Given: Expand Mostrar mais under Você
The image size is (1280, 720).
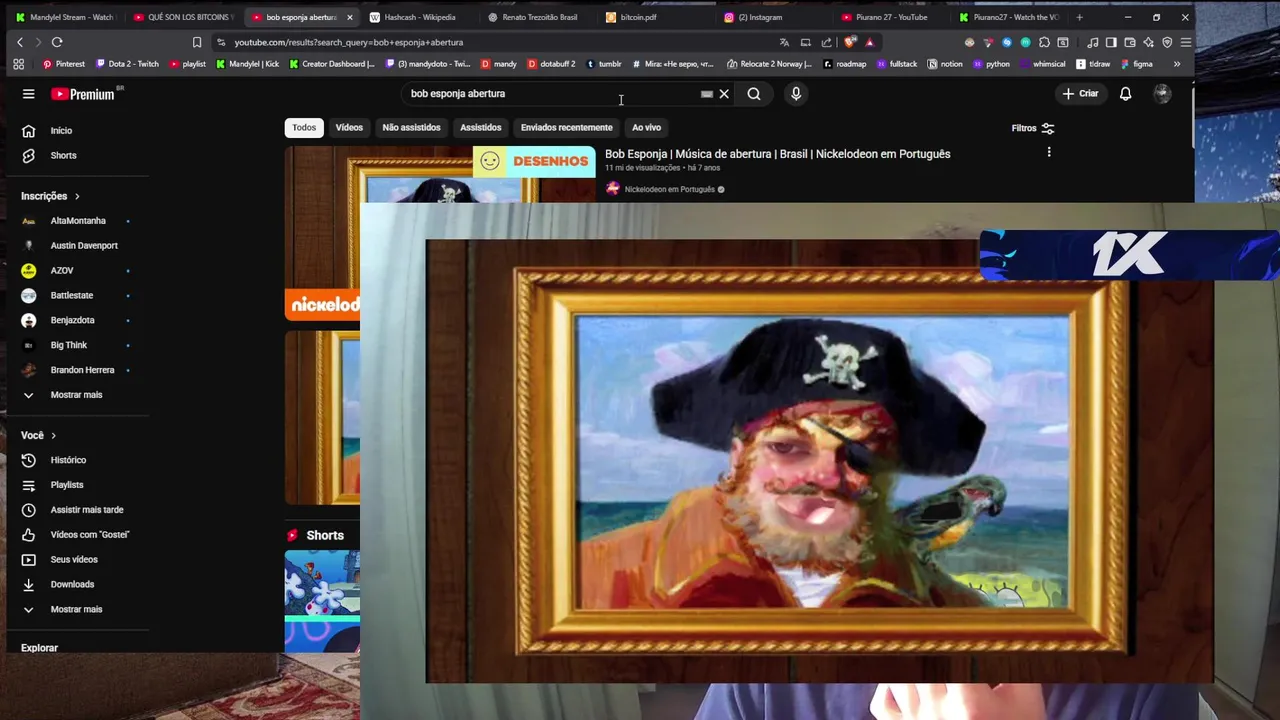Looking at the screenshot, I should point(77,610).
